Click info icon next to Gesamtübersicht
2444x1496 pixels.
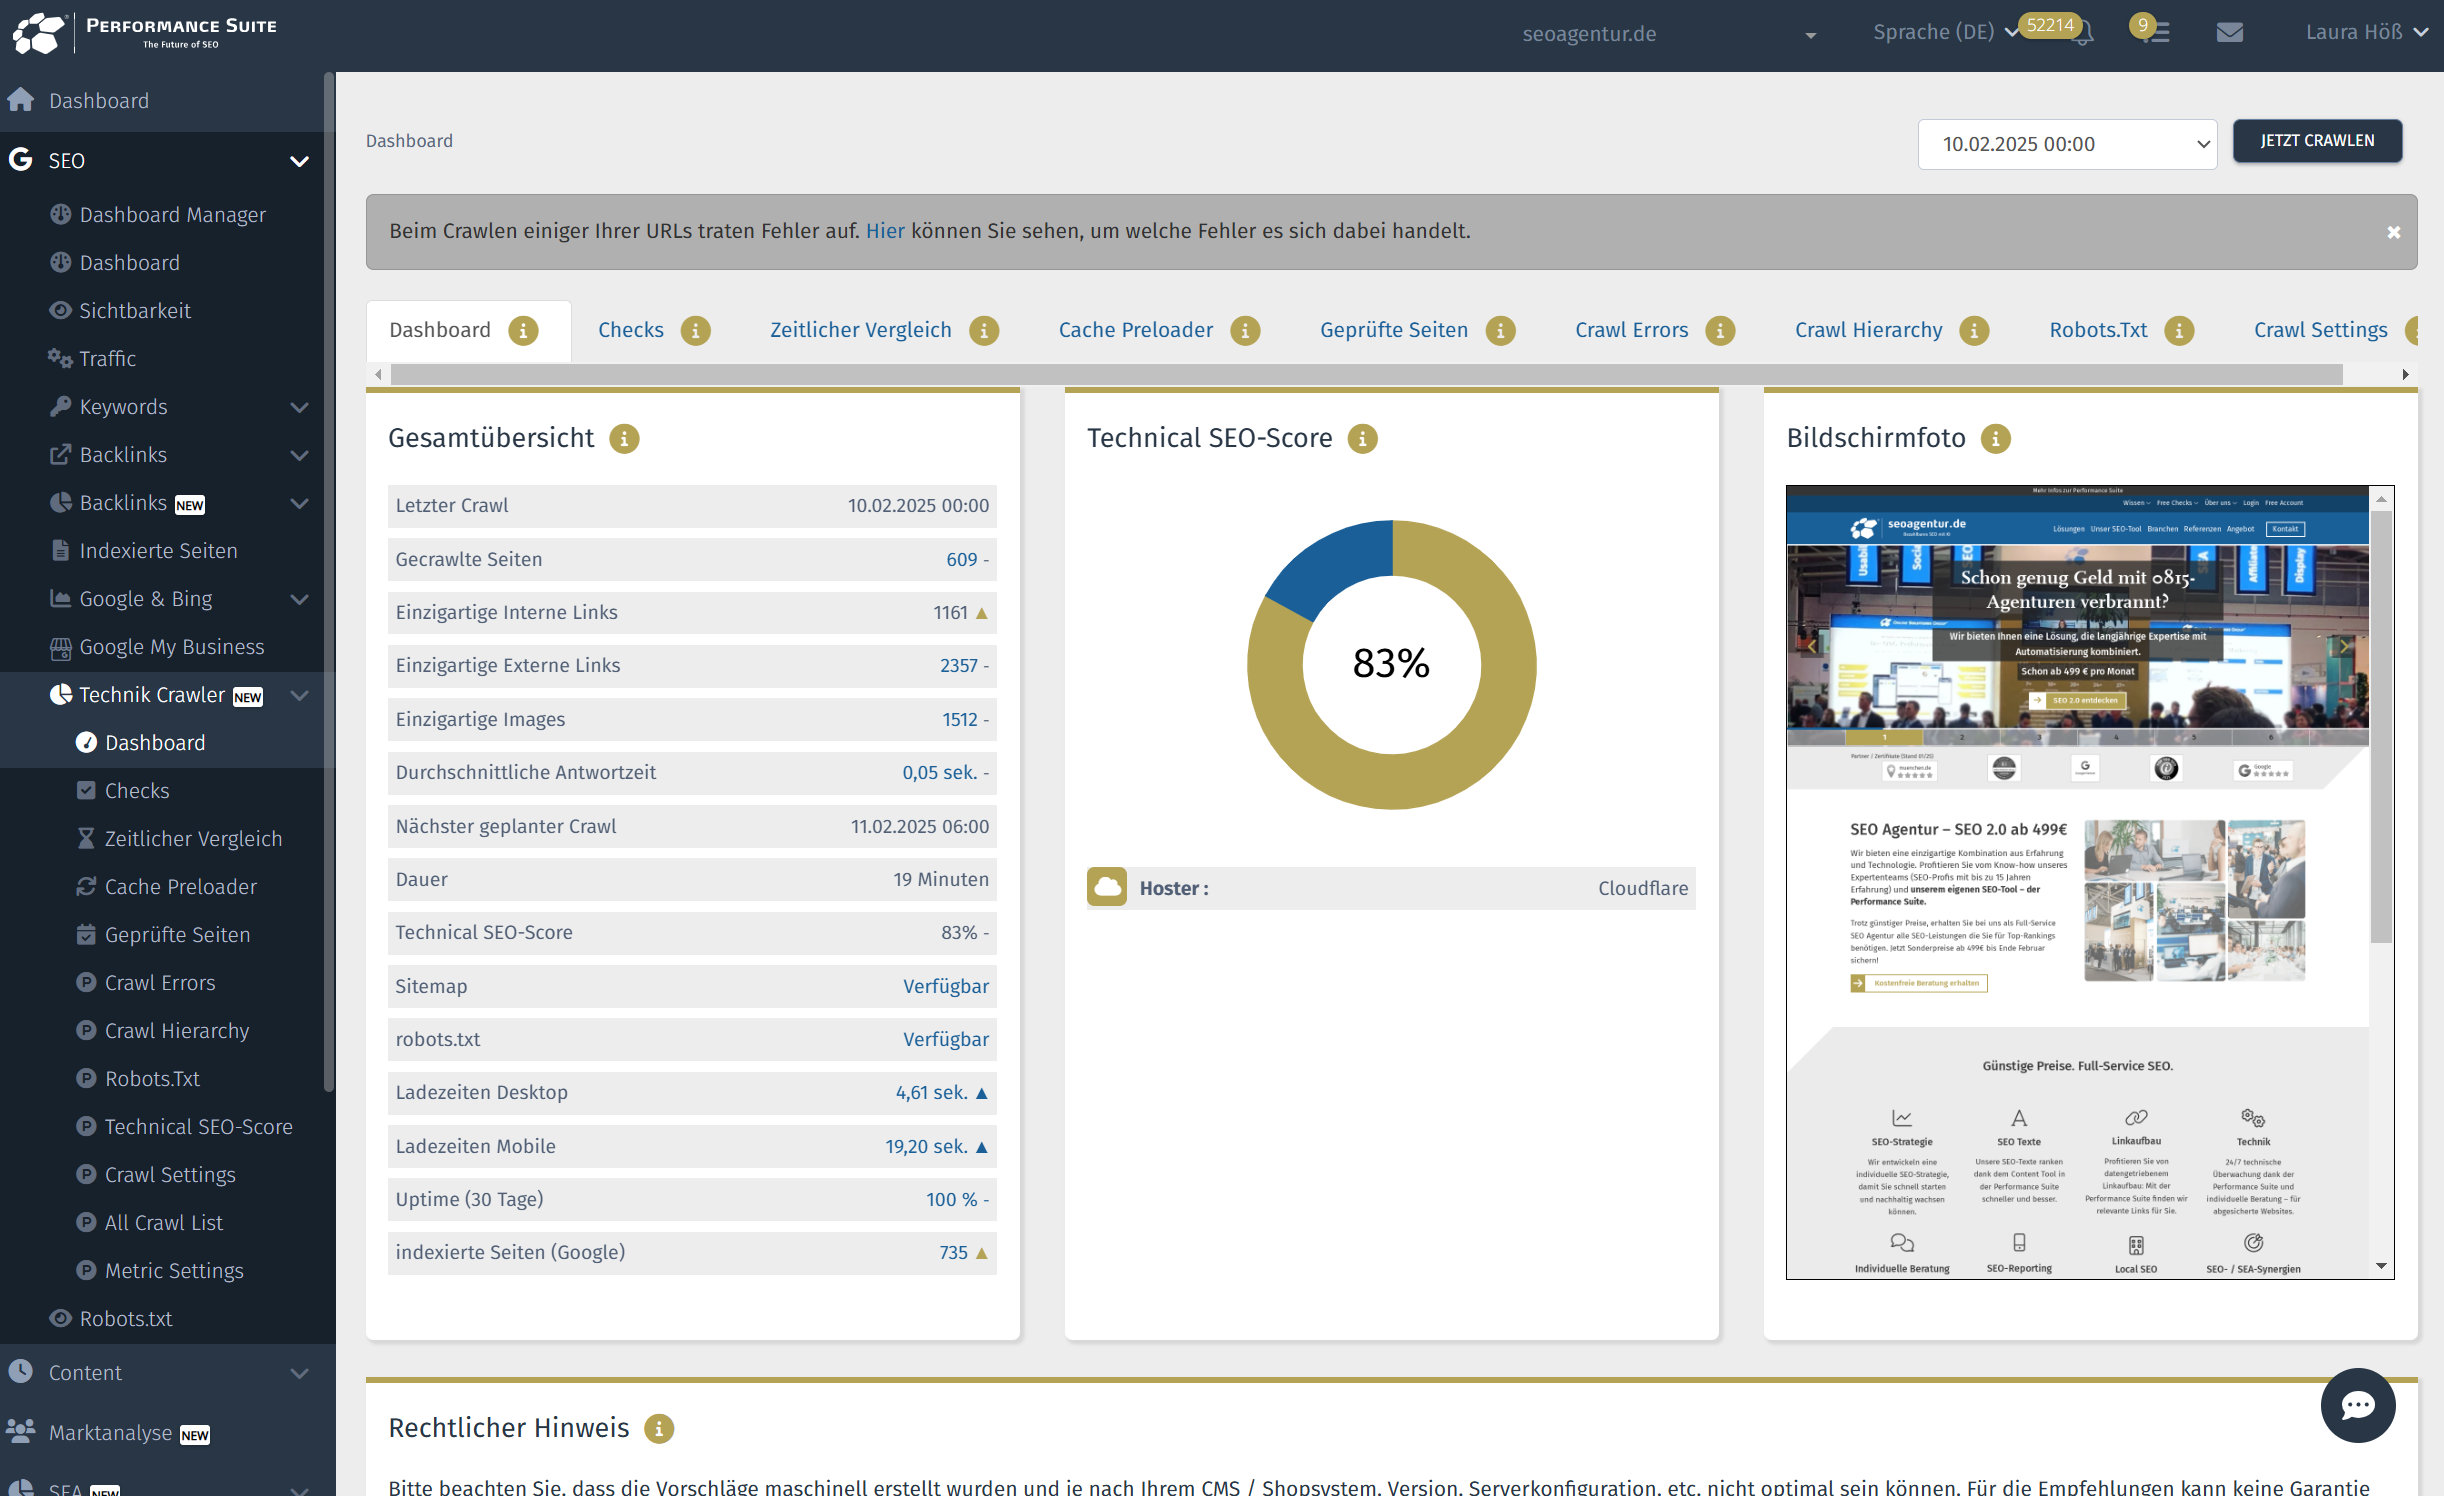624,439
